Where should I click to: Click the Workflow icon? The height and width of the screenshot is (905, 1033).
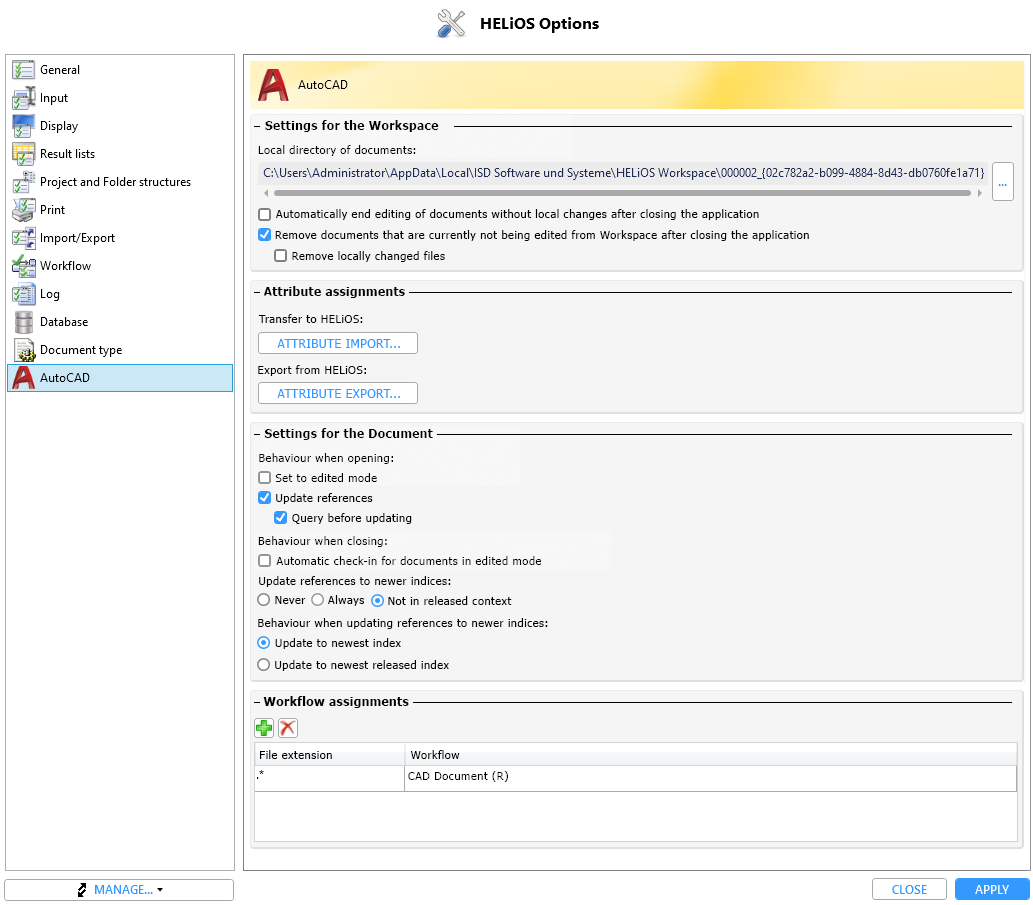coord(23,266)
